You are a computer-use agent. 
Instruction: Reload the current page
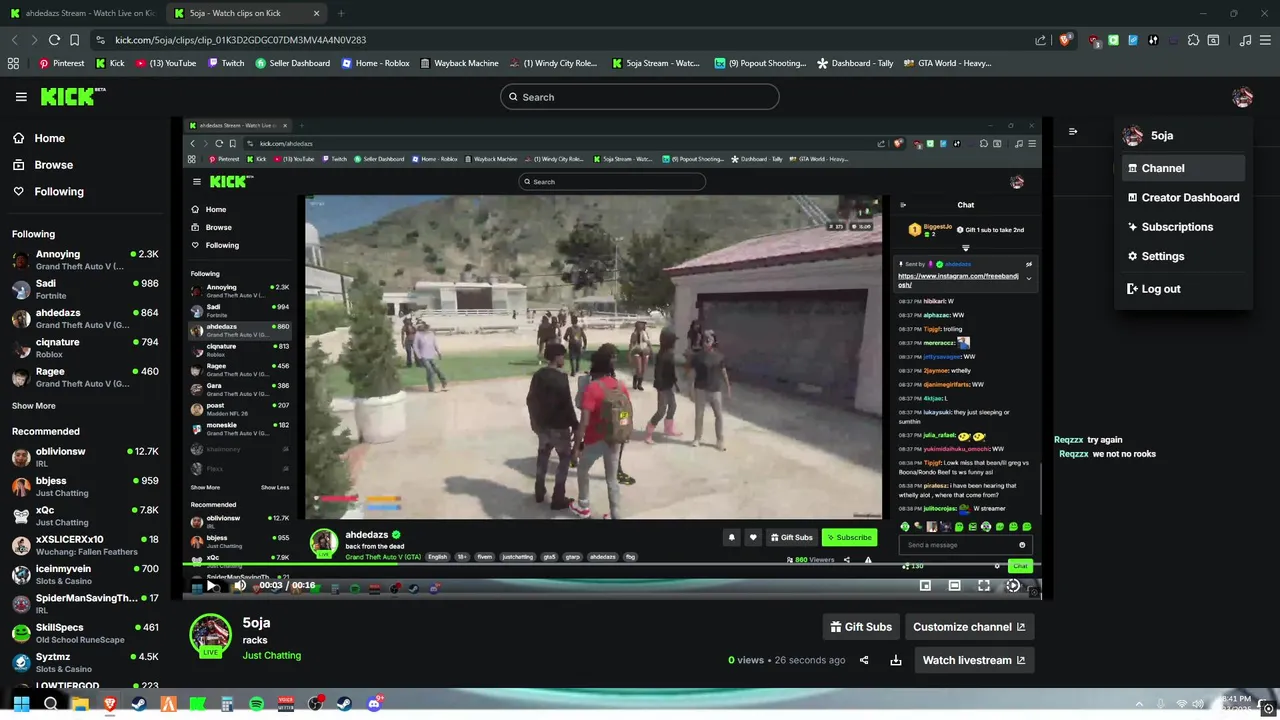click(54, 40)
